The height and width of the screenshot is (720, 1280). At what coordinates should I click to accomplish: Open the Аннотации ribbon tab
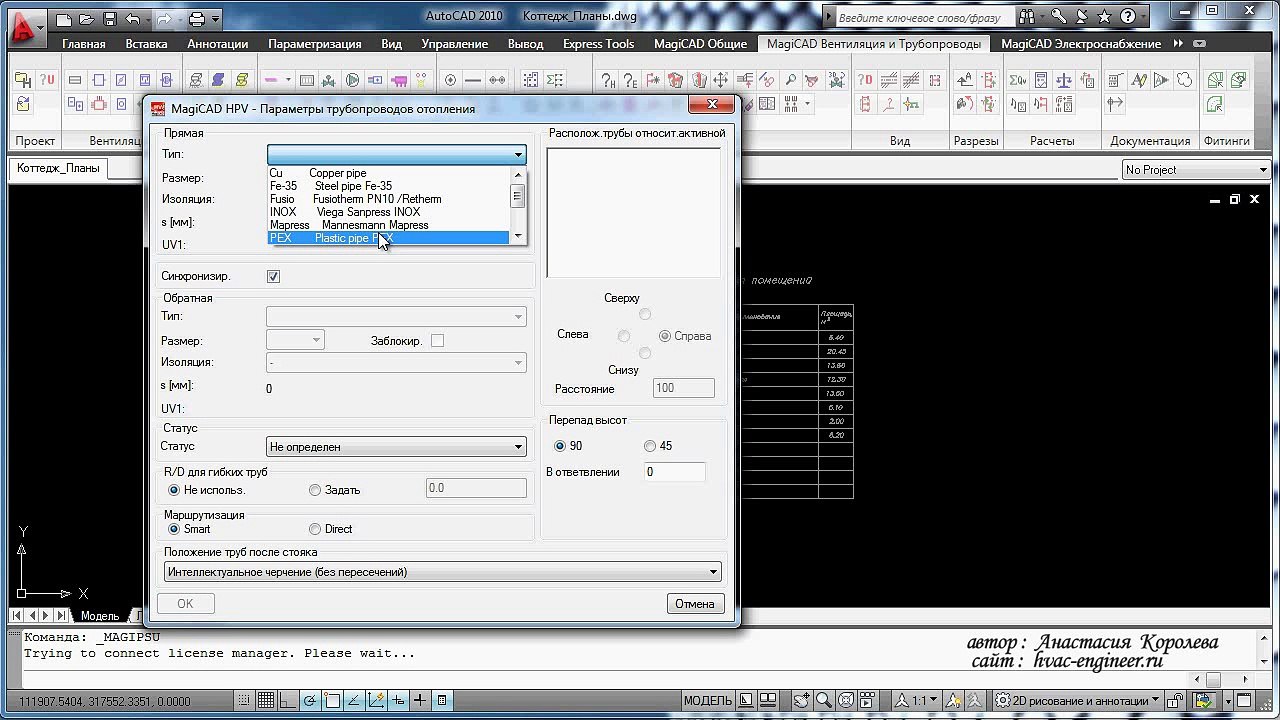pyautogui.click(x=218, y=44)
